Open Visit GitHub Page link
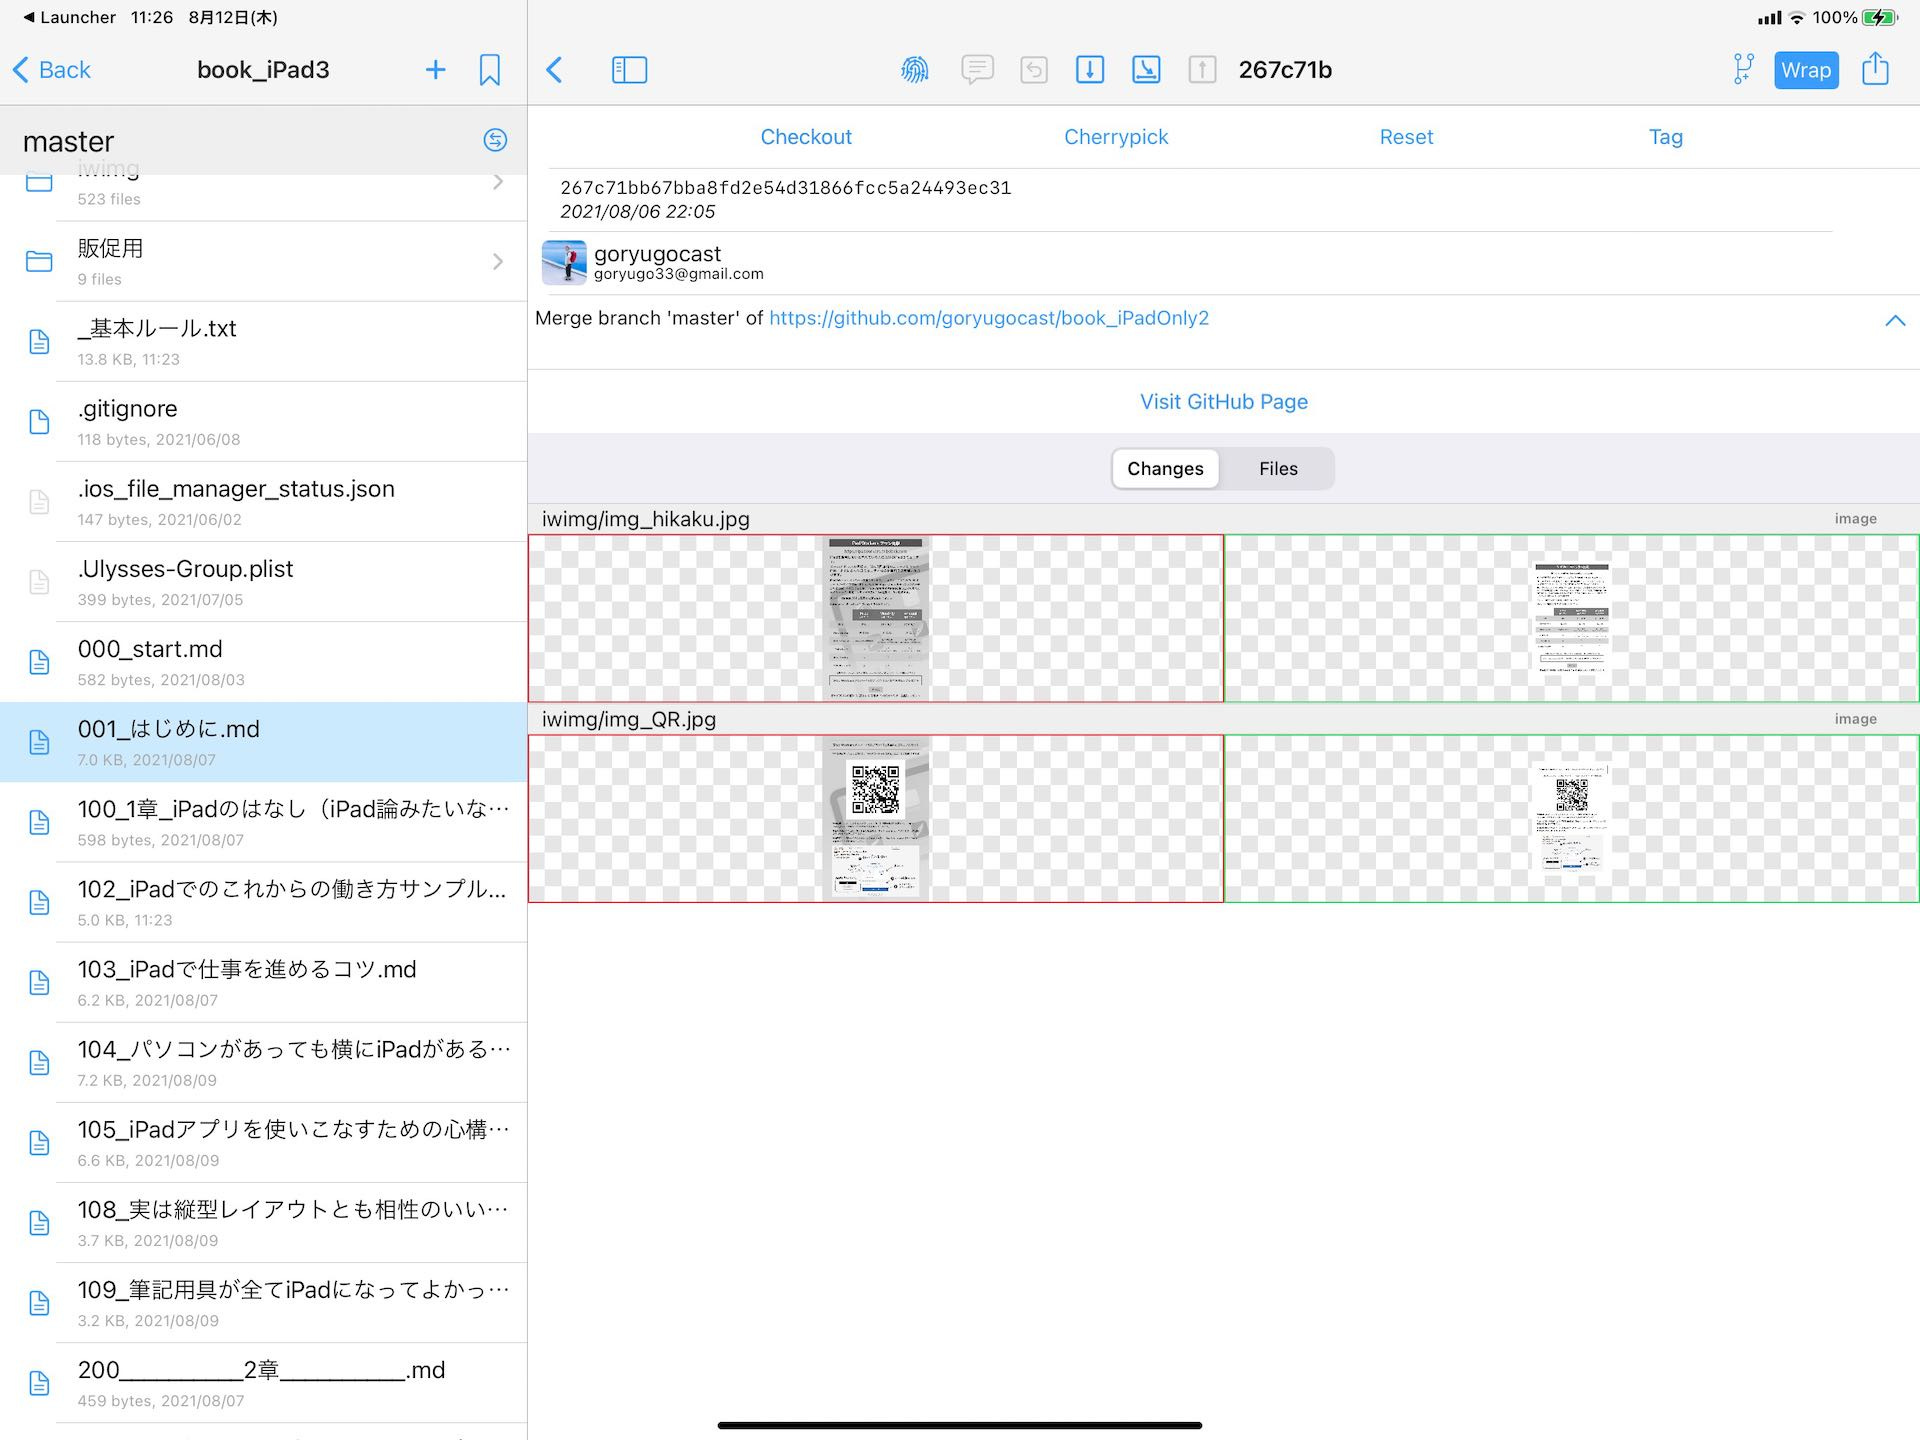This screenshot has height=1440, width=1920. [x=1224, y=402]
